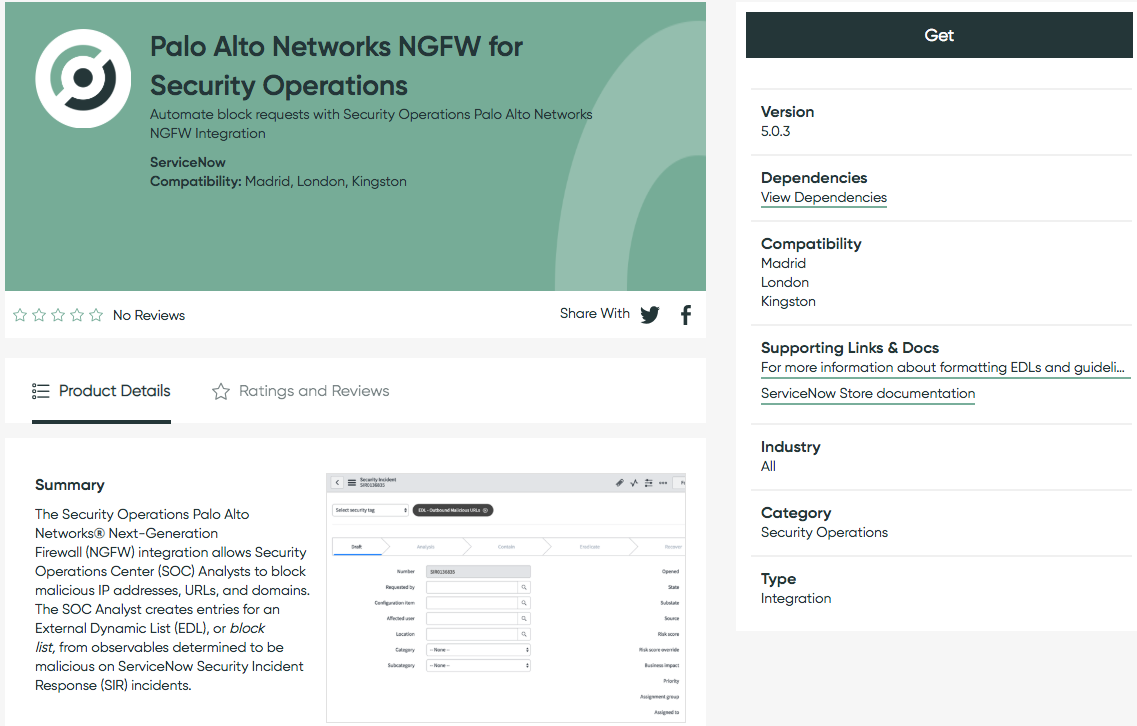
Task: Click the Palo Alto Networks app logo
Action: (x=83, y=78)
